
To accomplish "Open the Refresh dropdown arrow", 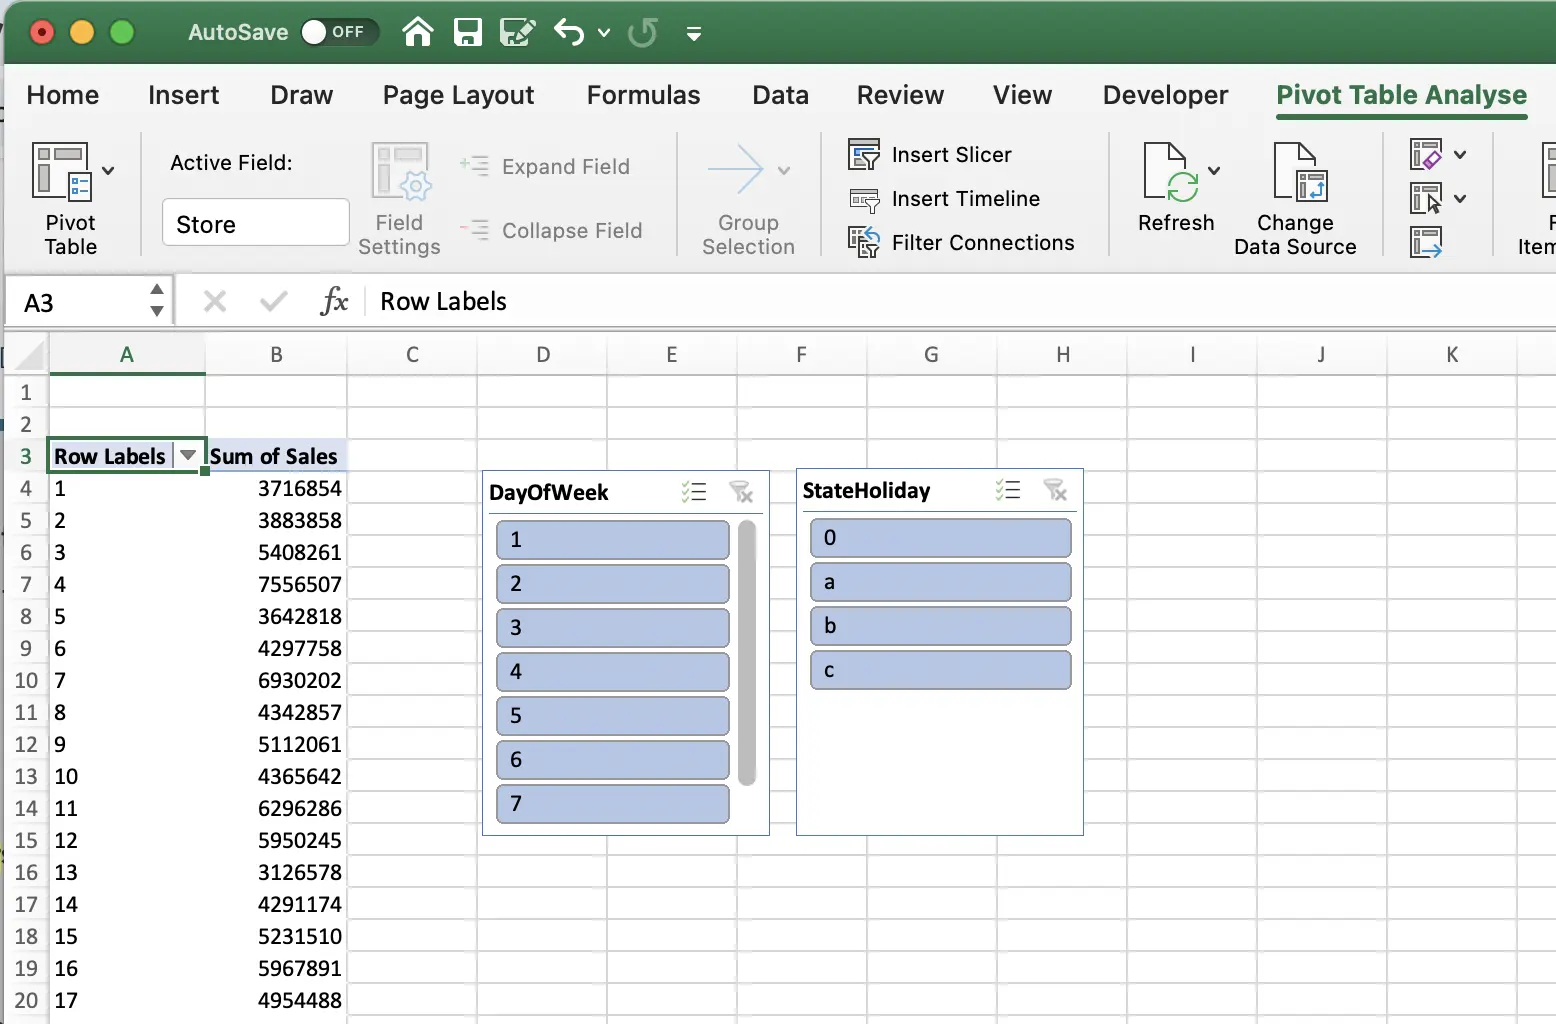I will click(1214, 170).
